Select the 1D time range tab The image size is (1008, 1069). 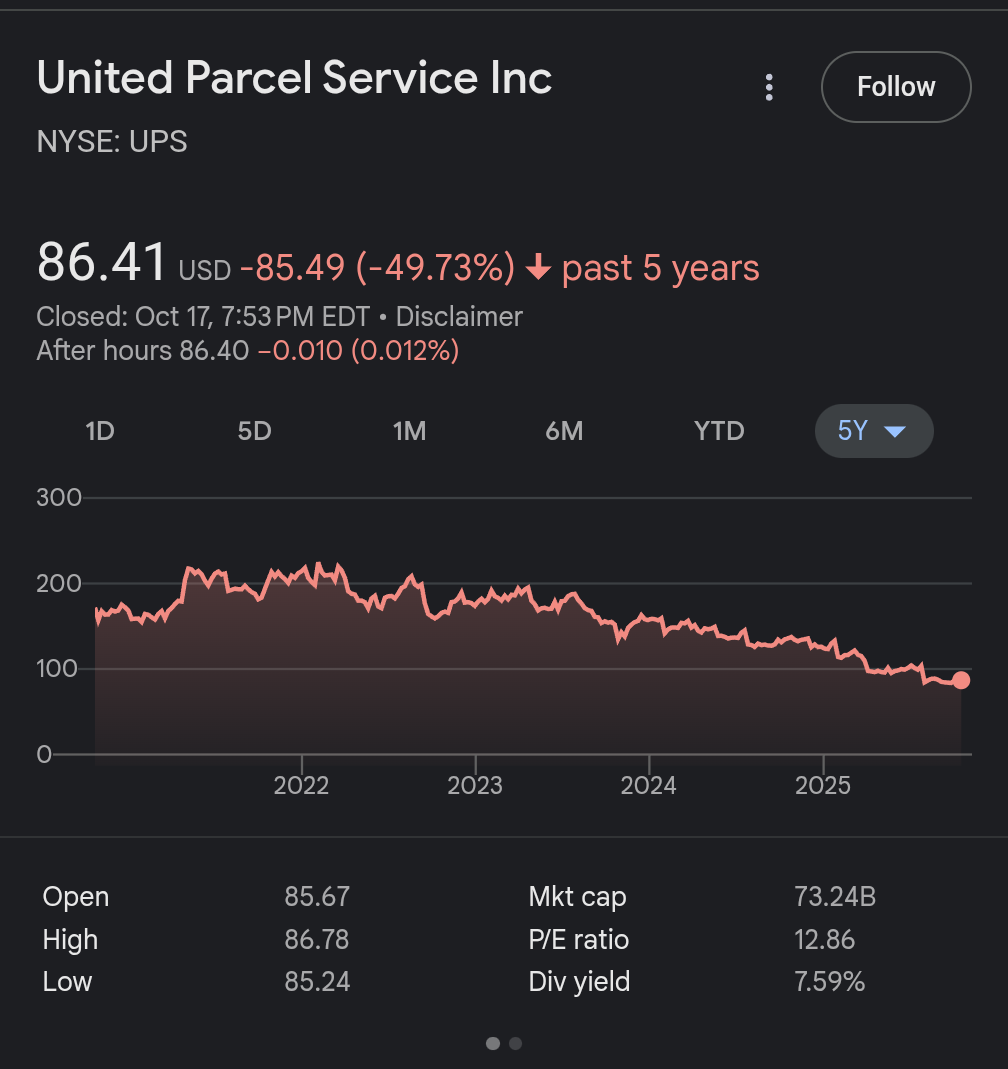click(x=100, y=431)
